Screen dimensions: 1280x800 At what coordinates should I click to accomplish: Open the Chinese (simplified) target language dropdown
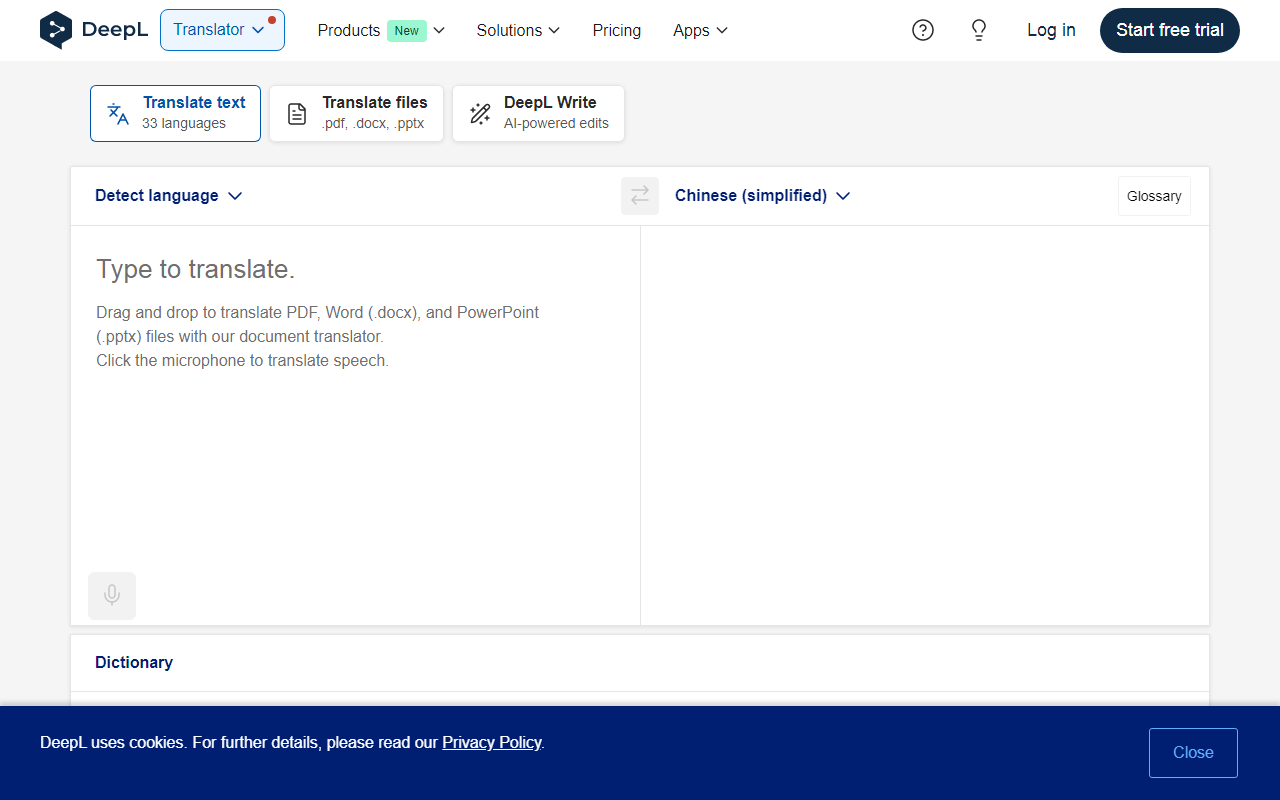(762, 196)
